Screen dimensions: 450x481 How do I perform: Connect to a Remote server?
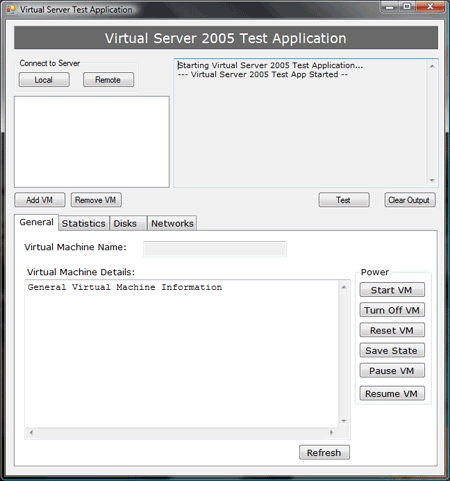(x=108, y=80)
